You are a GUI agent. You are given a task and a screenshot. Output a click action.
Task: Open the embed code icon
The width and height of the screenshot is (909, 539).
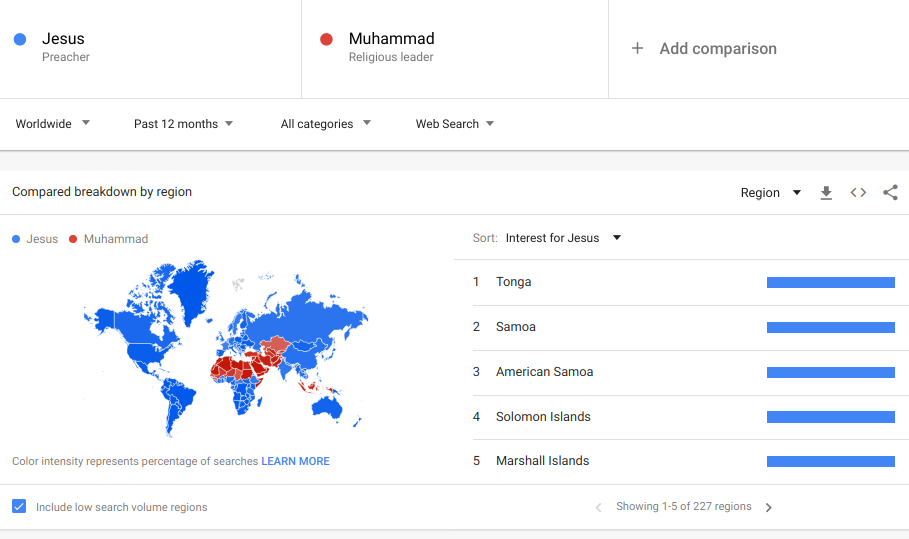click(858, 192)
